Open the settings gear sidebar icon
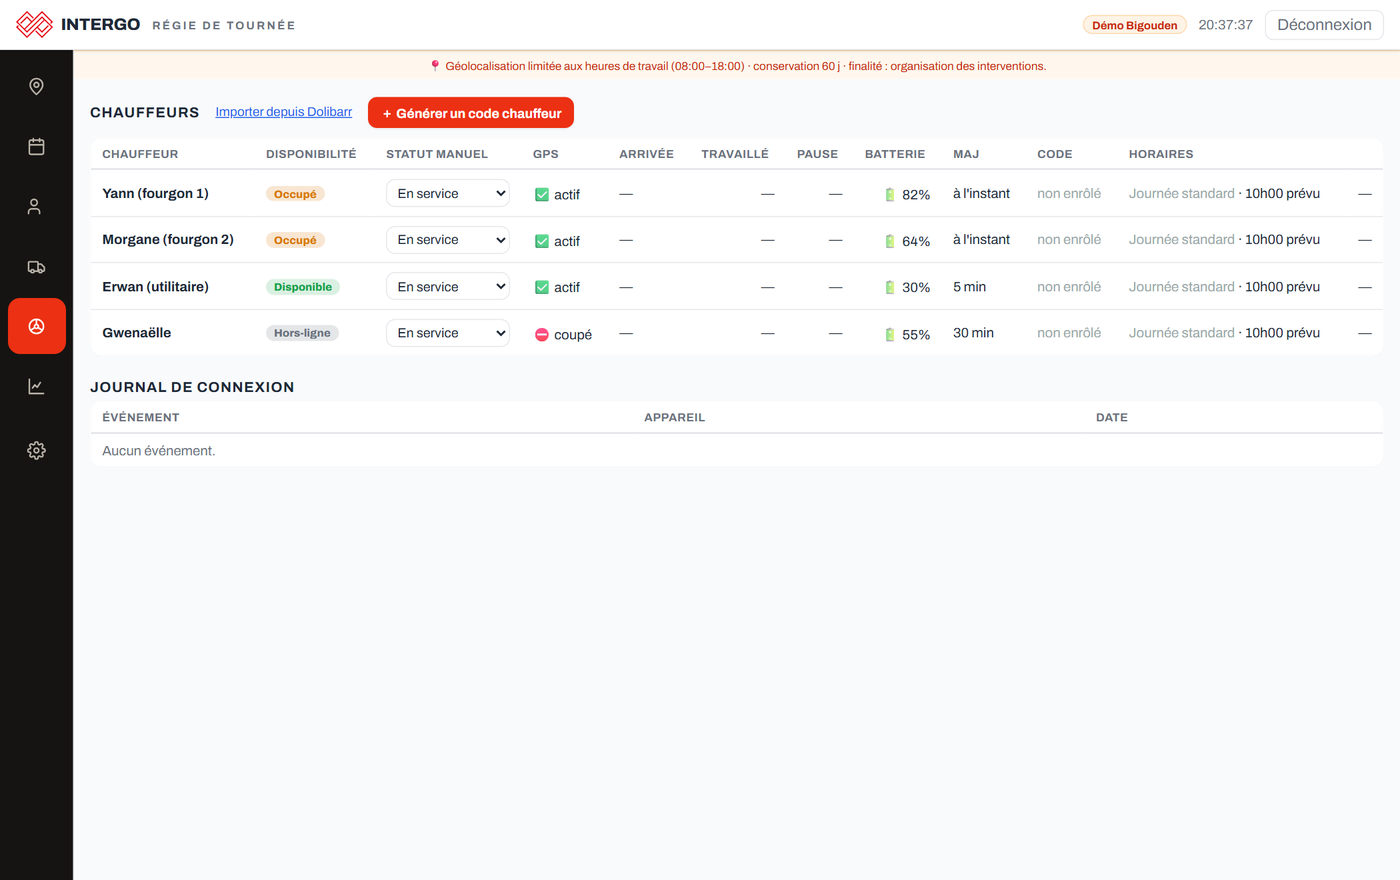Viewport: 1400px width, 880px height. click(x=36, y=450)
